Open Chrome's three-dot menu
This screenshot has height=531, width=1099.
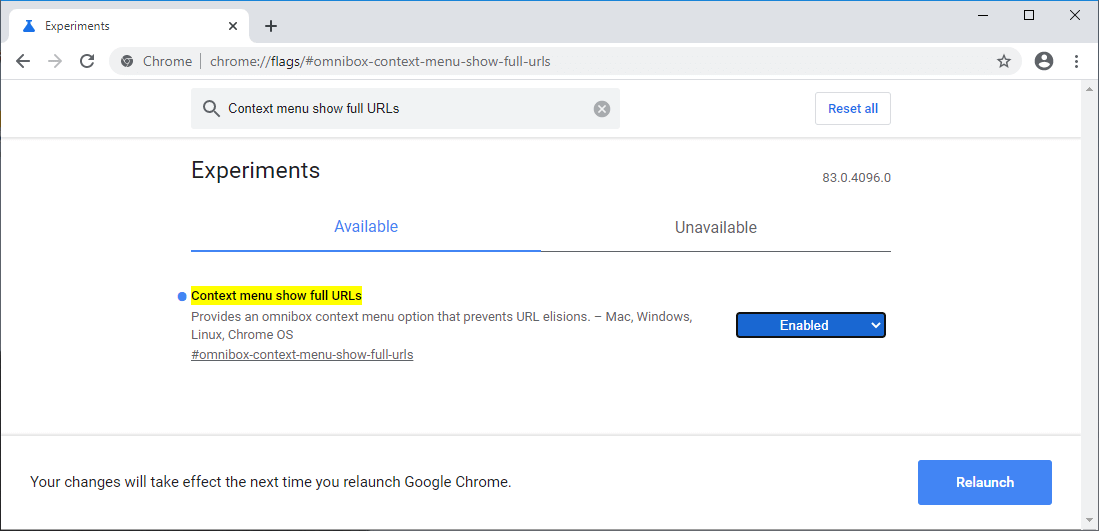pyautogui.click(x=1077, y=61)
